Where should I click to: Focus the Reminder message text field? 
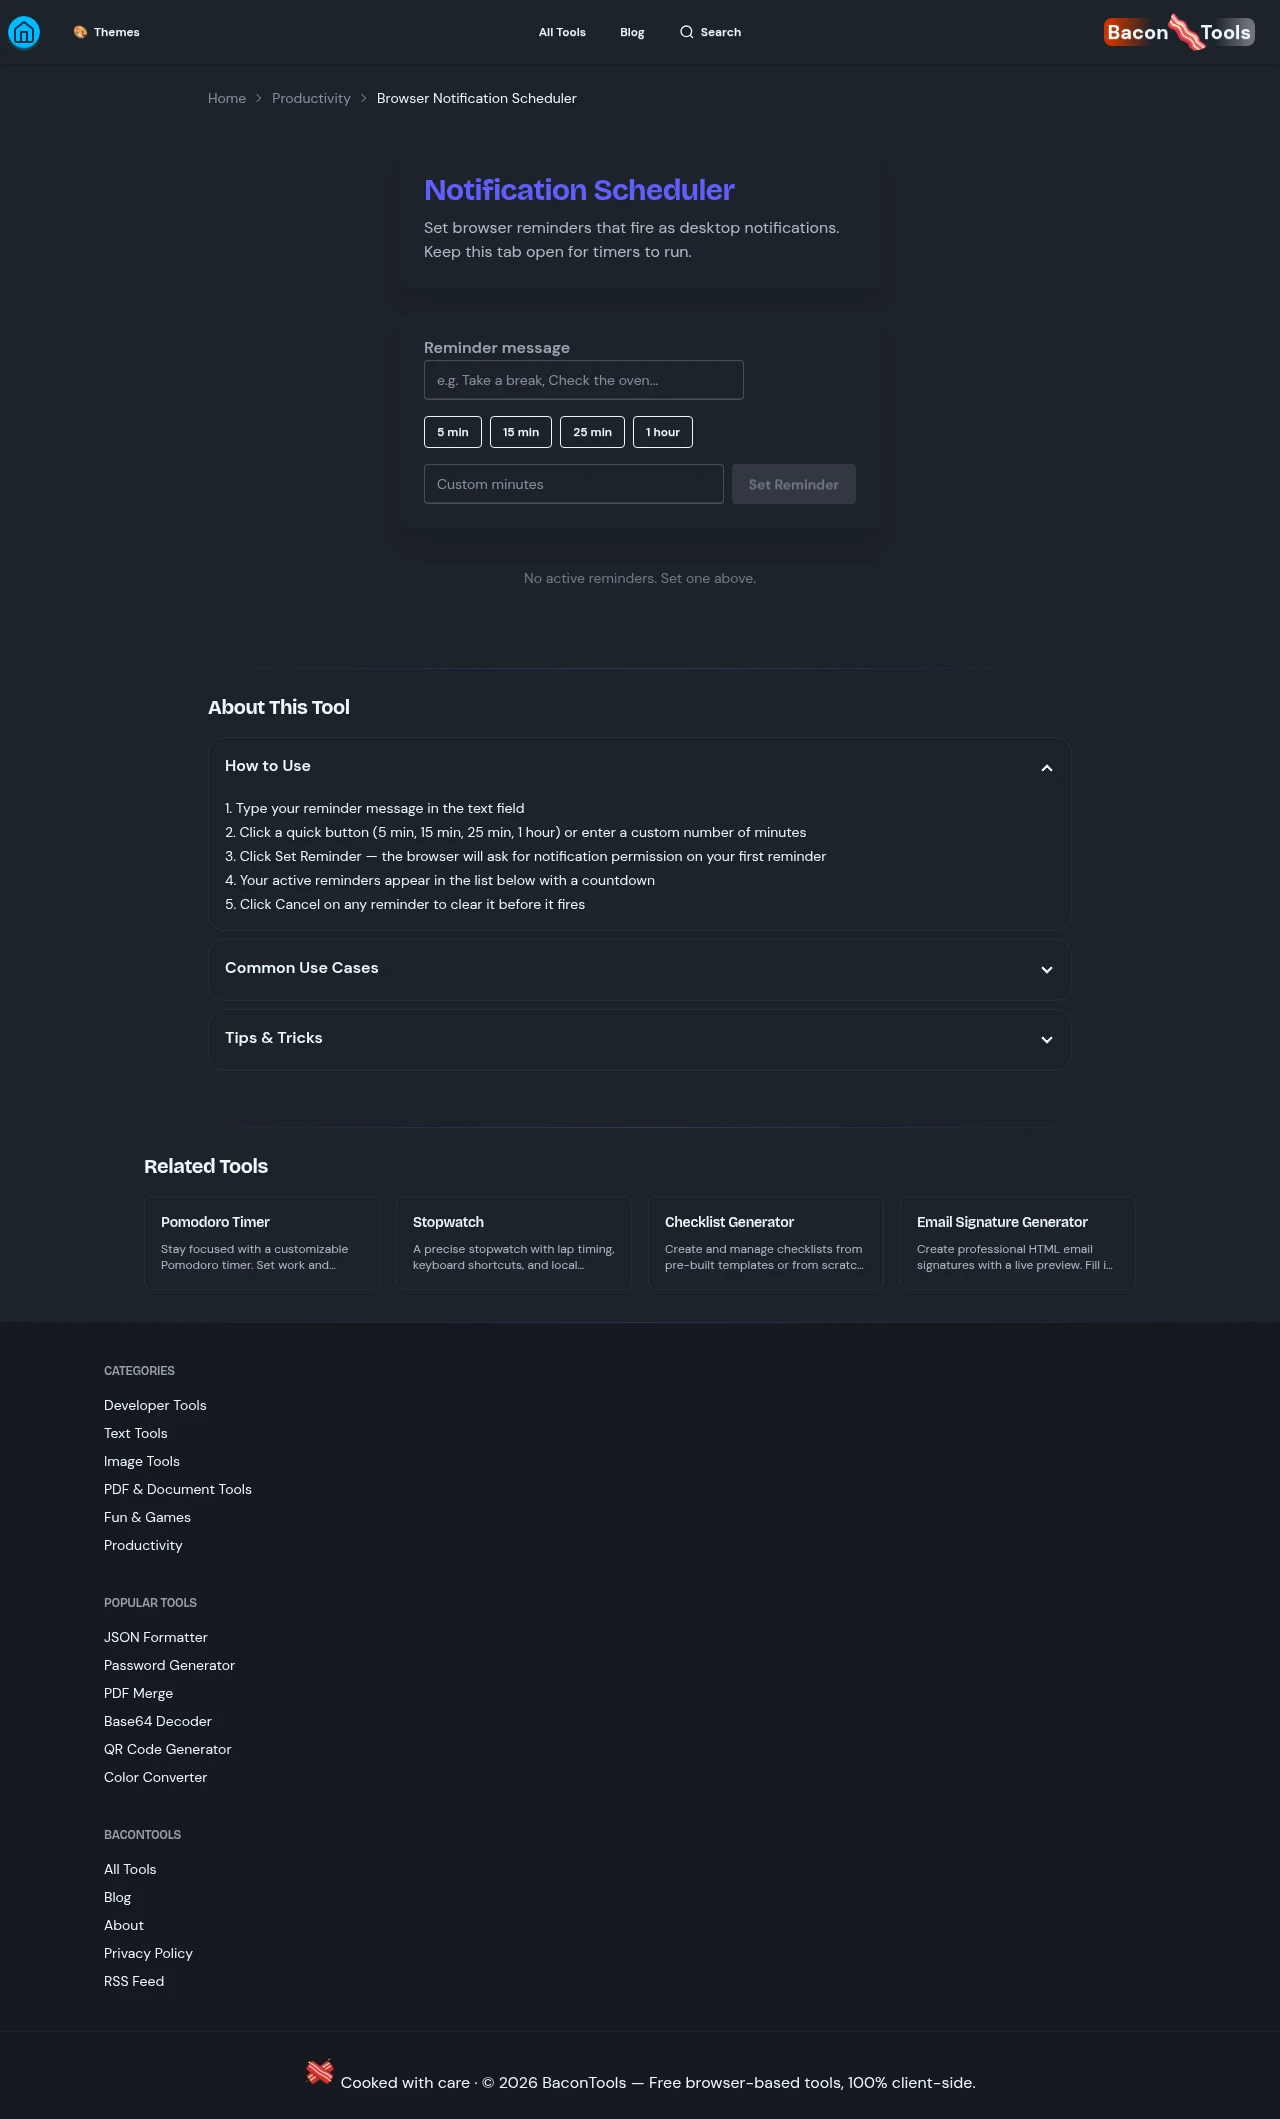(x=583, y=380)
